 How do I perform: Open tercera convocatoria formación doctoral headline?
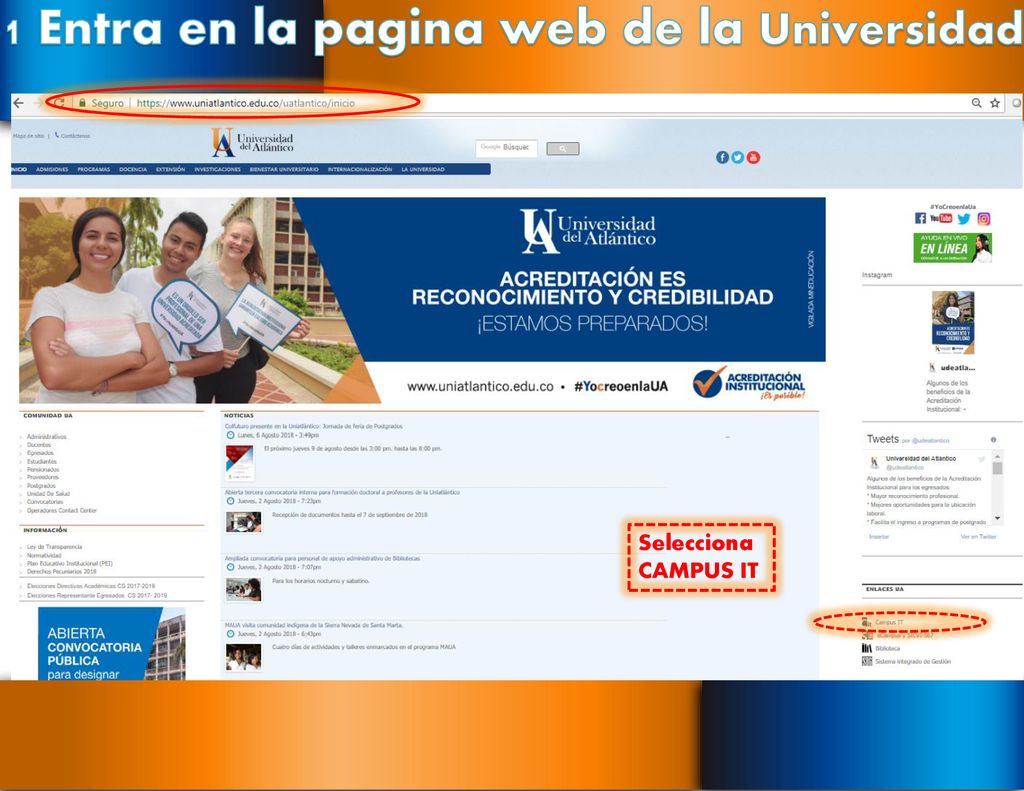tap(342, 492)
